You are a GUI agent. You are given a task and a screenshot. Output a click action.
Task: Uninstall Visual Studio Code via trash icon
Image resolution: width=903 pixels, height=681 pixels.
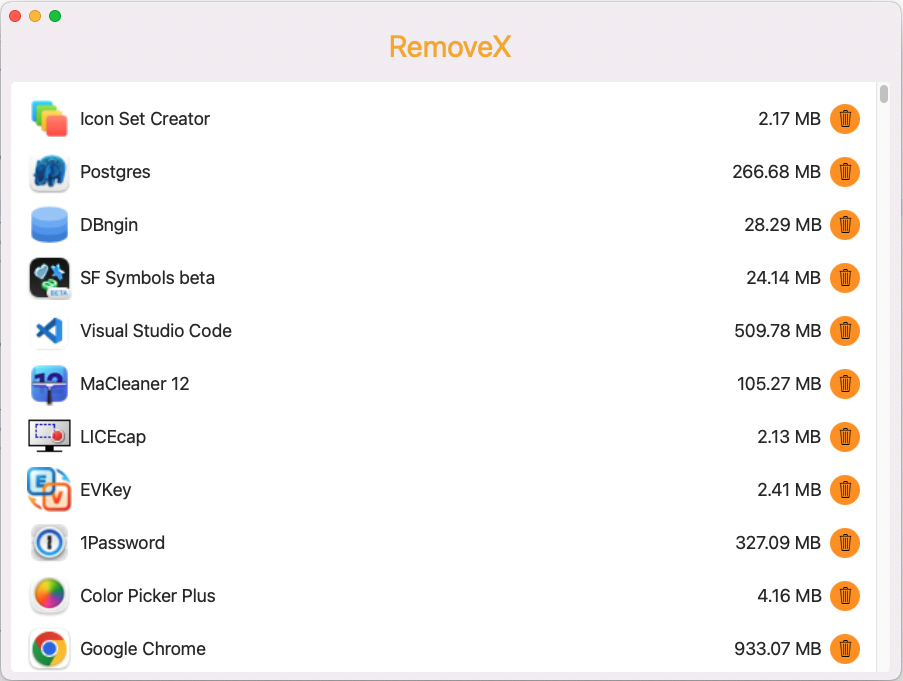[845, 331]
